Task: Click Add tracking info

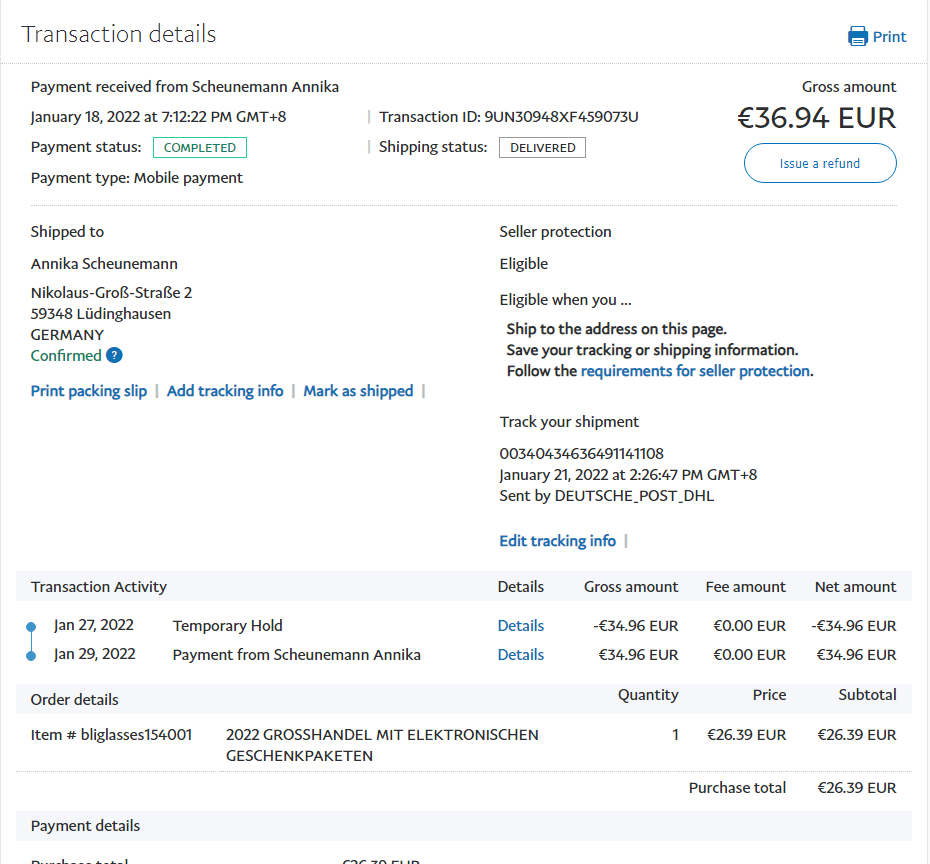Action: (225, 391)
